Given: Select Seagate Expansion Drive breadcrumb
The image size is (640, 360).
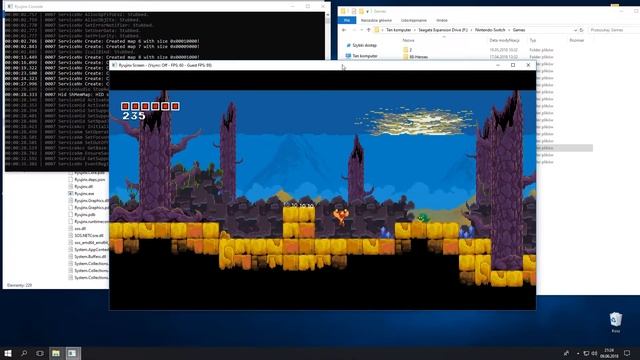Looking at the screenshot, I should click(x=443, y=30).
